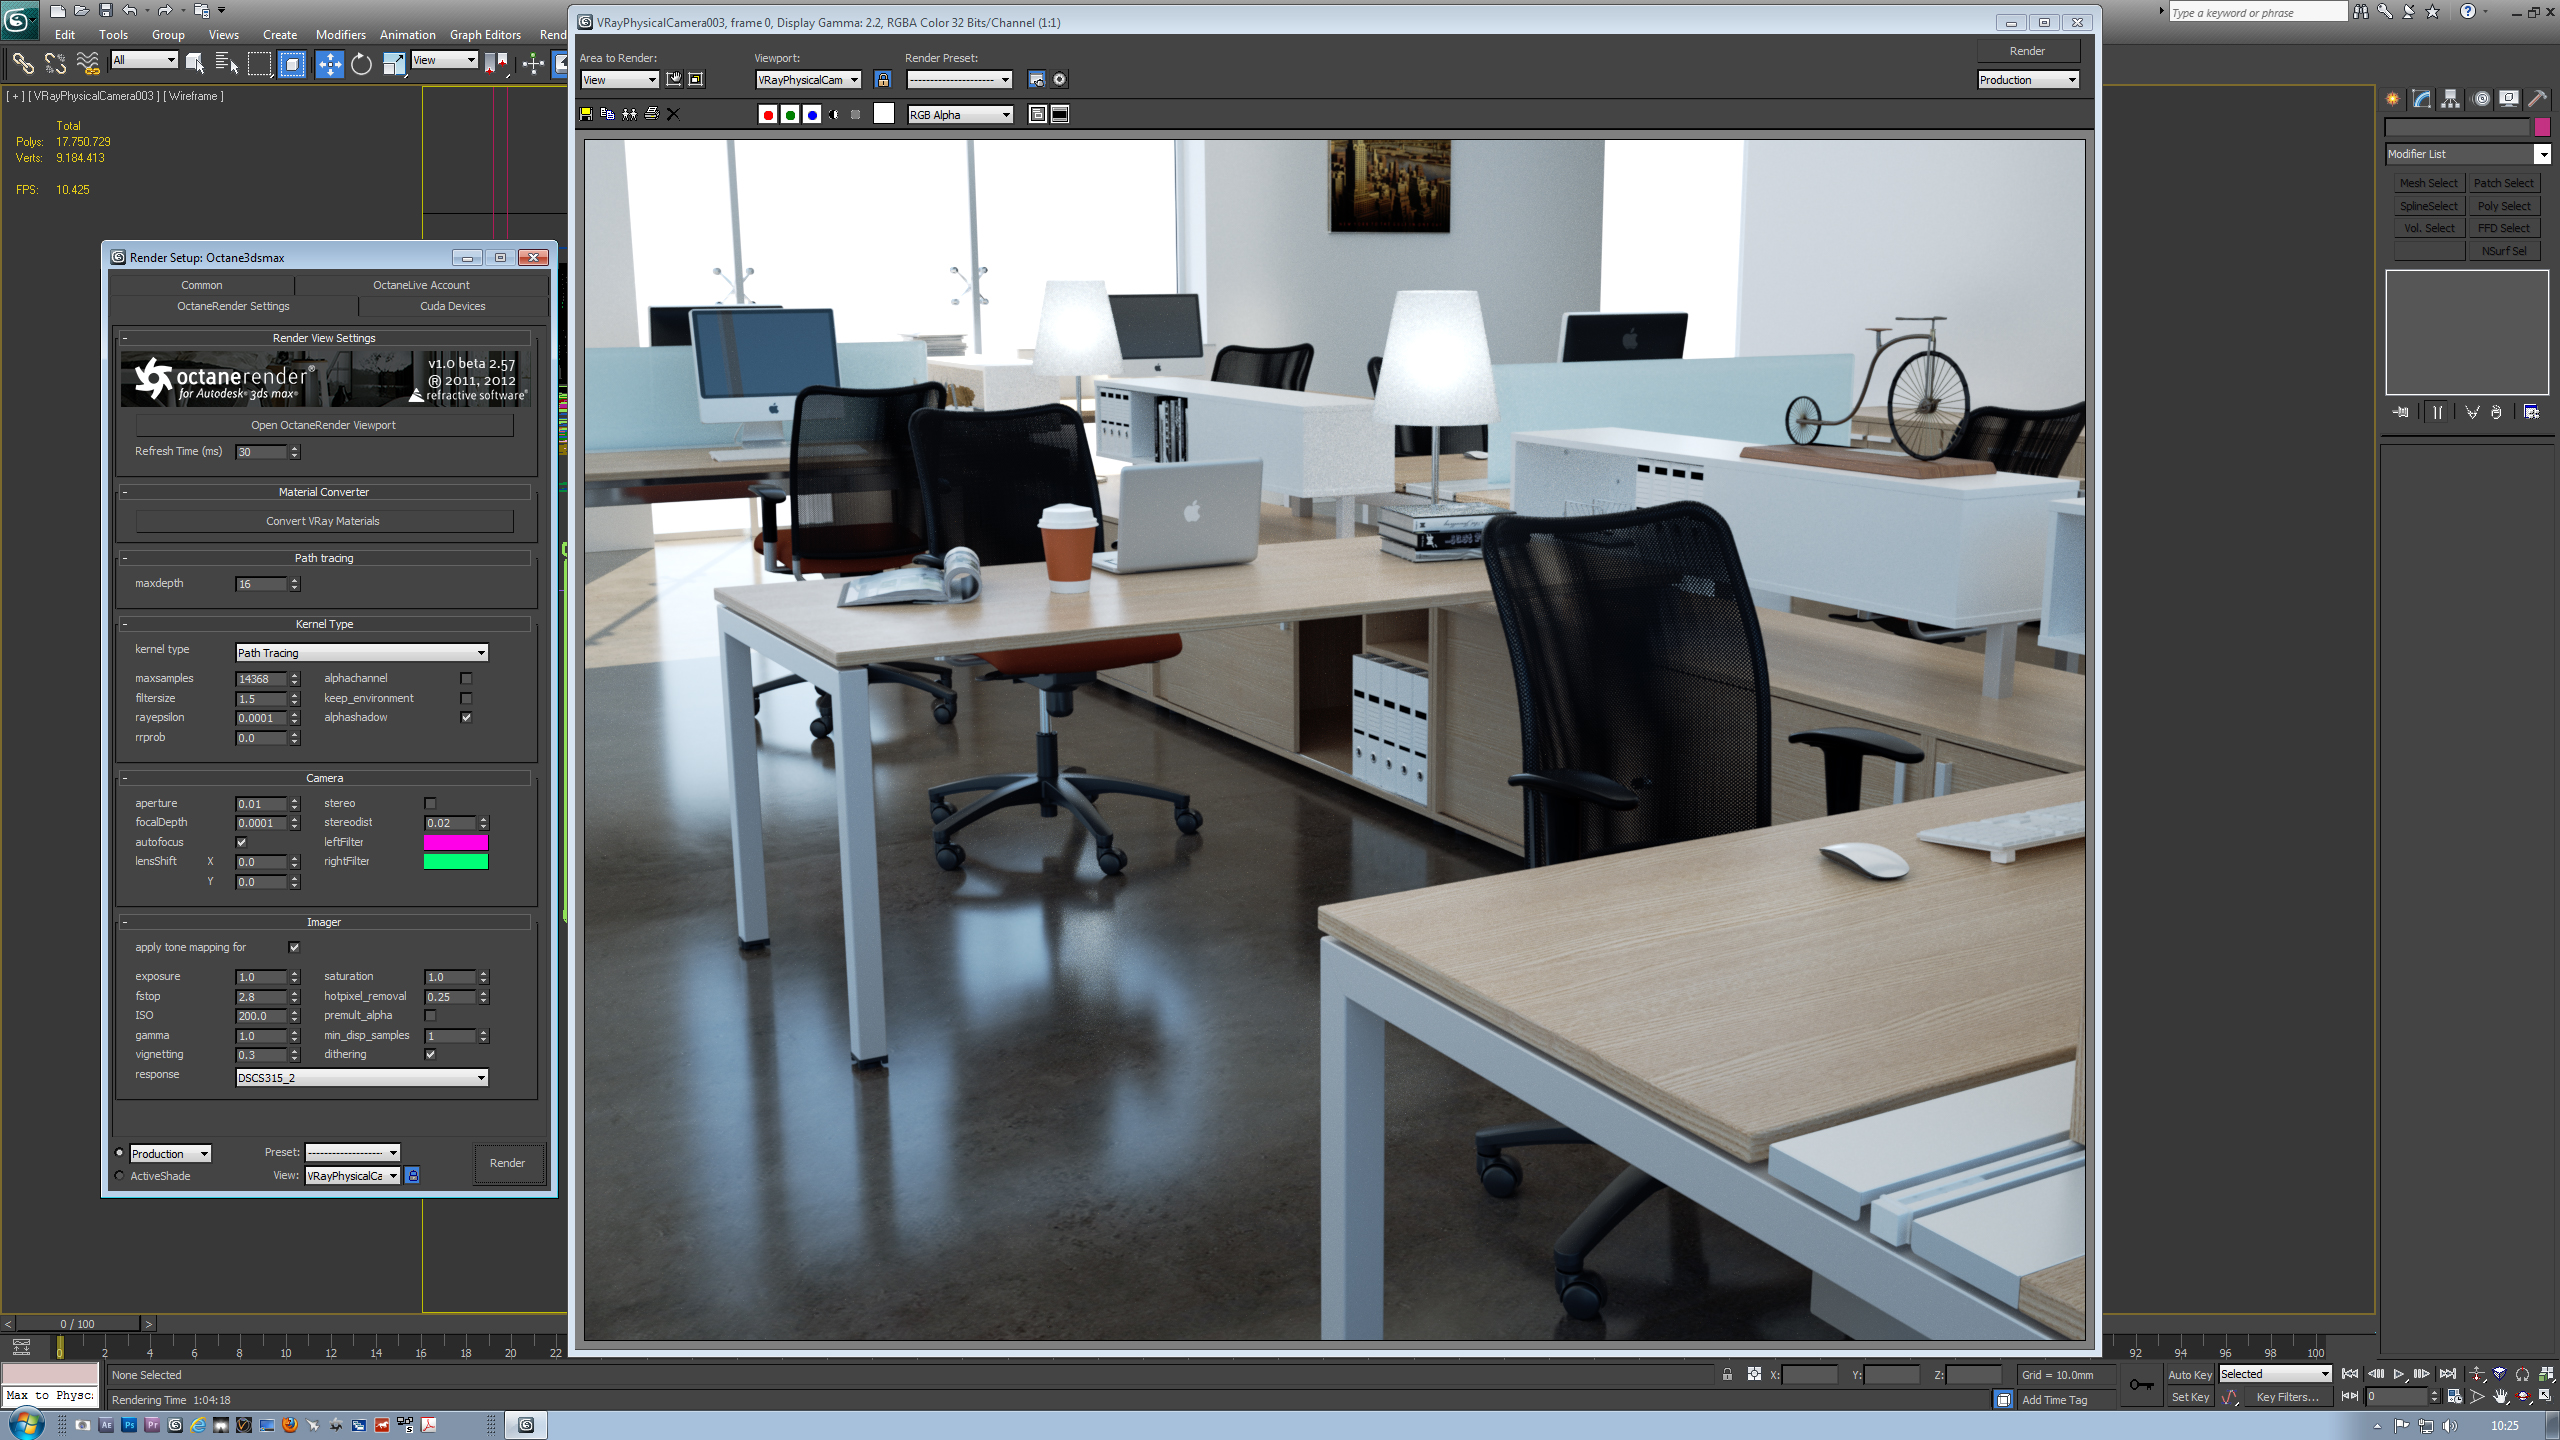Open the Area to Render dropdown

pos(619,80)
